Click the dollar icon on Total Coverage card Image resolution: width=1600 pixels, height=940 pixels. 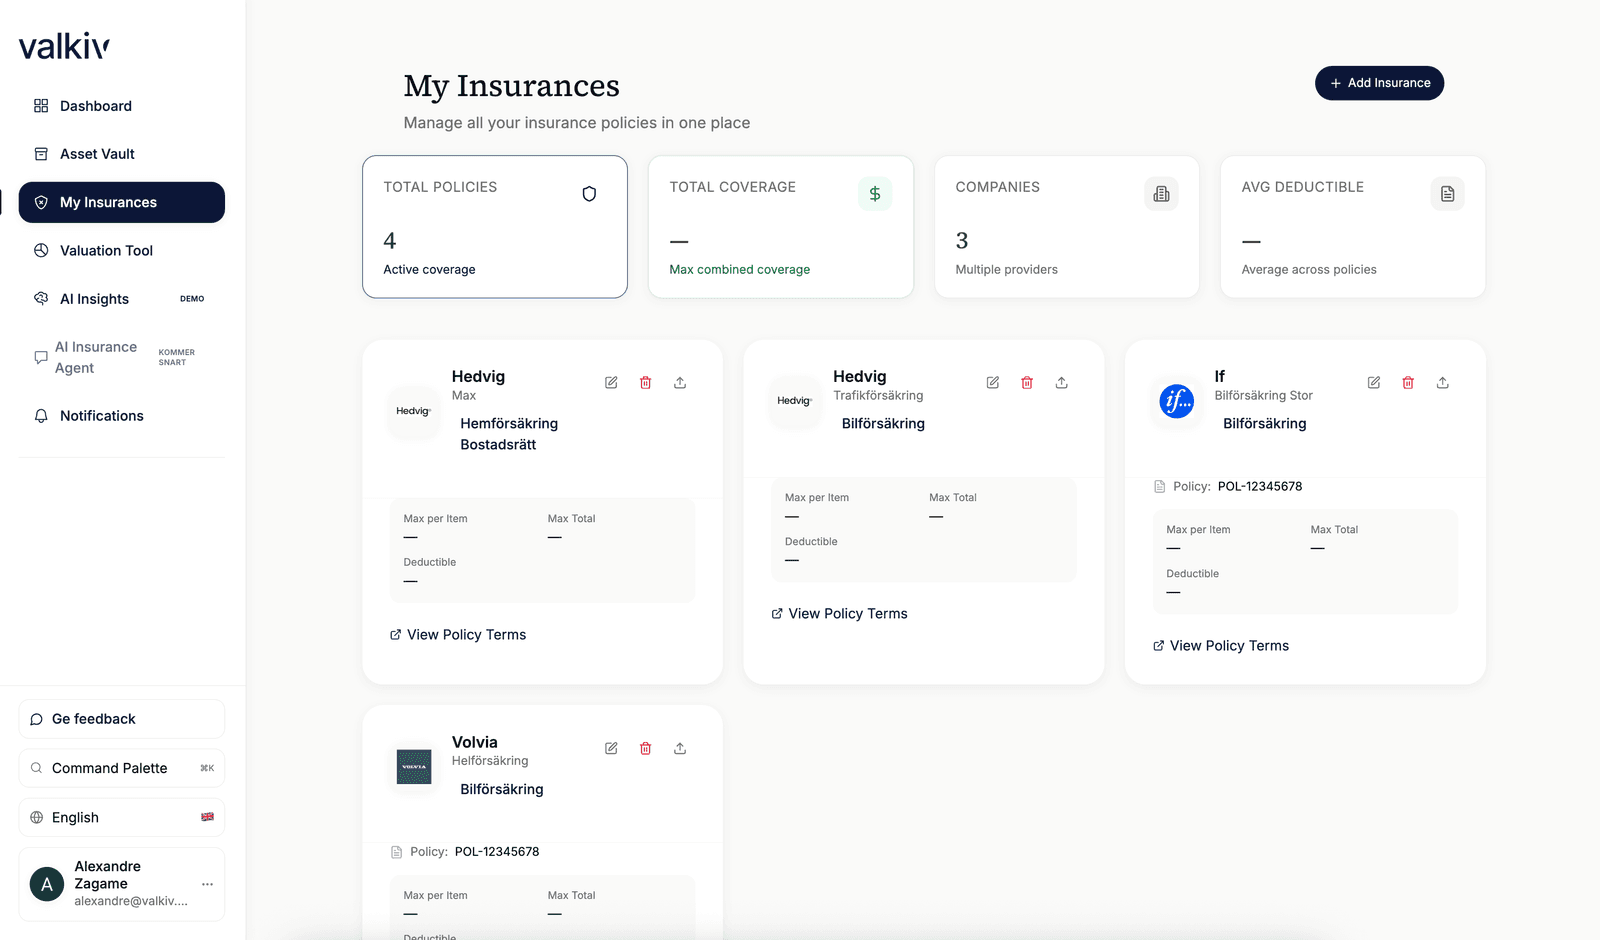(x=874, y=193)
